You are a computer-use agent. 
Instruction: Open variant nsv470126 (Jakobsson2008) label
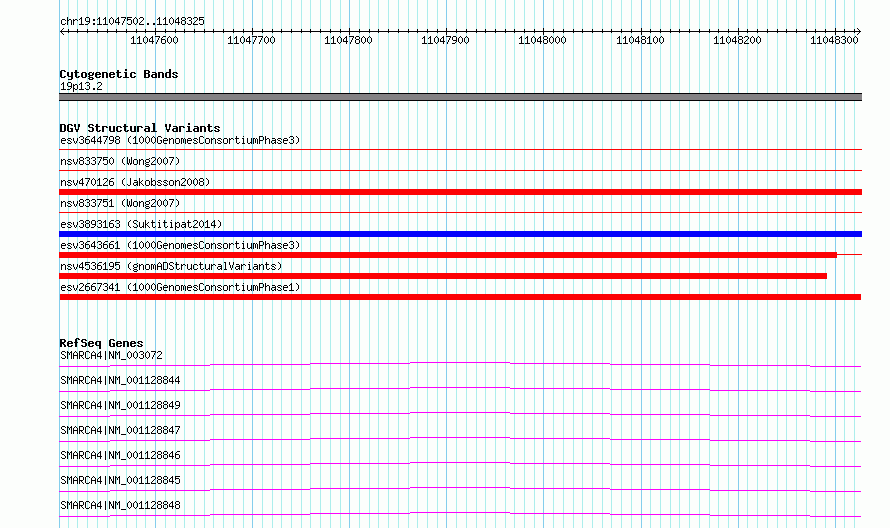(135, 182)
